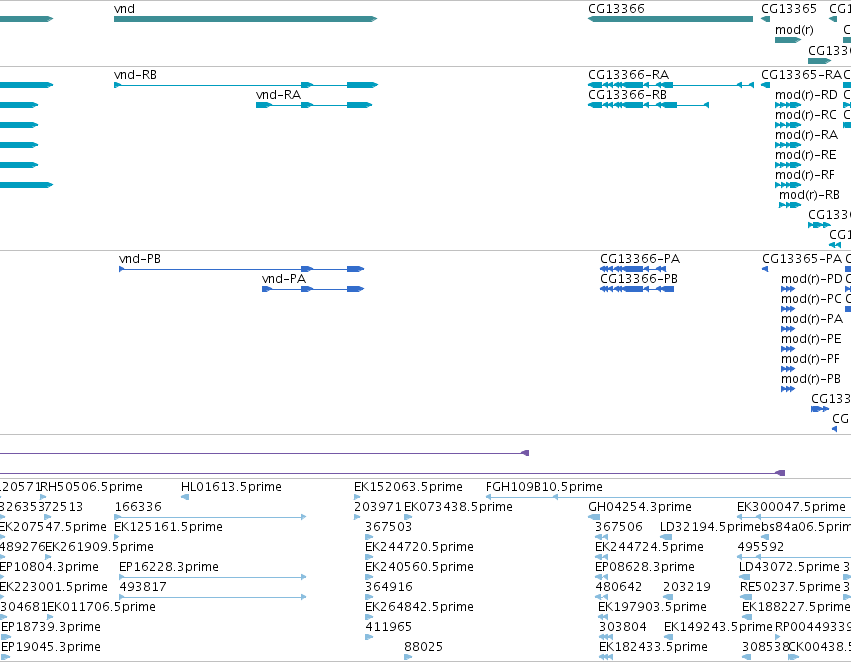
Task: Select the mod(r)-PE protein label
Action: click(x=811, y=339)
